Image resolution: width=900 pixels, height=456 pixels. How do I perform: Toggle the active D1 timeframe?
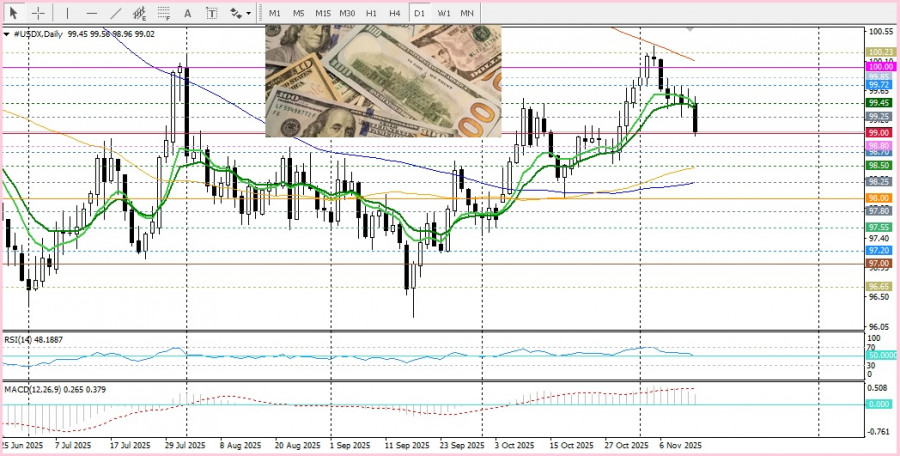tap(420, 13)
